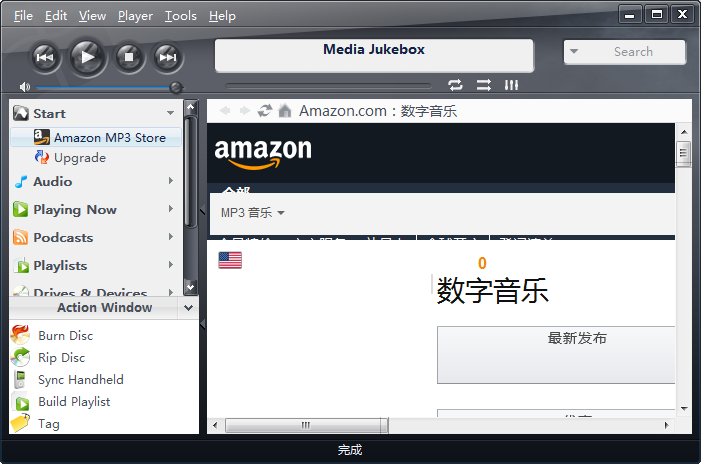Image resolution: width=701 pixels, height=464 pixels.
Task: Toggle repeat mode icon
Action: (x=455, y=85)
